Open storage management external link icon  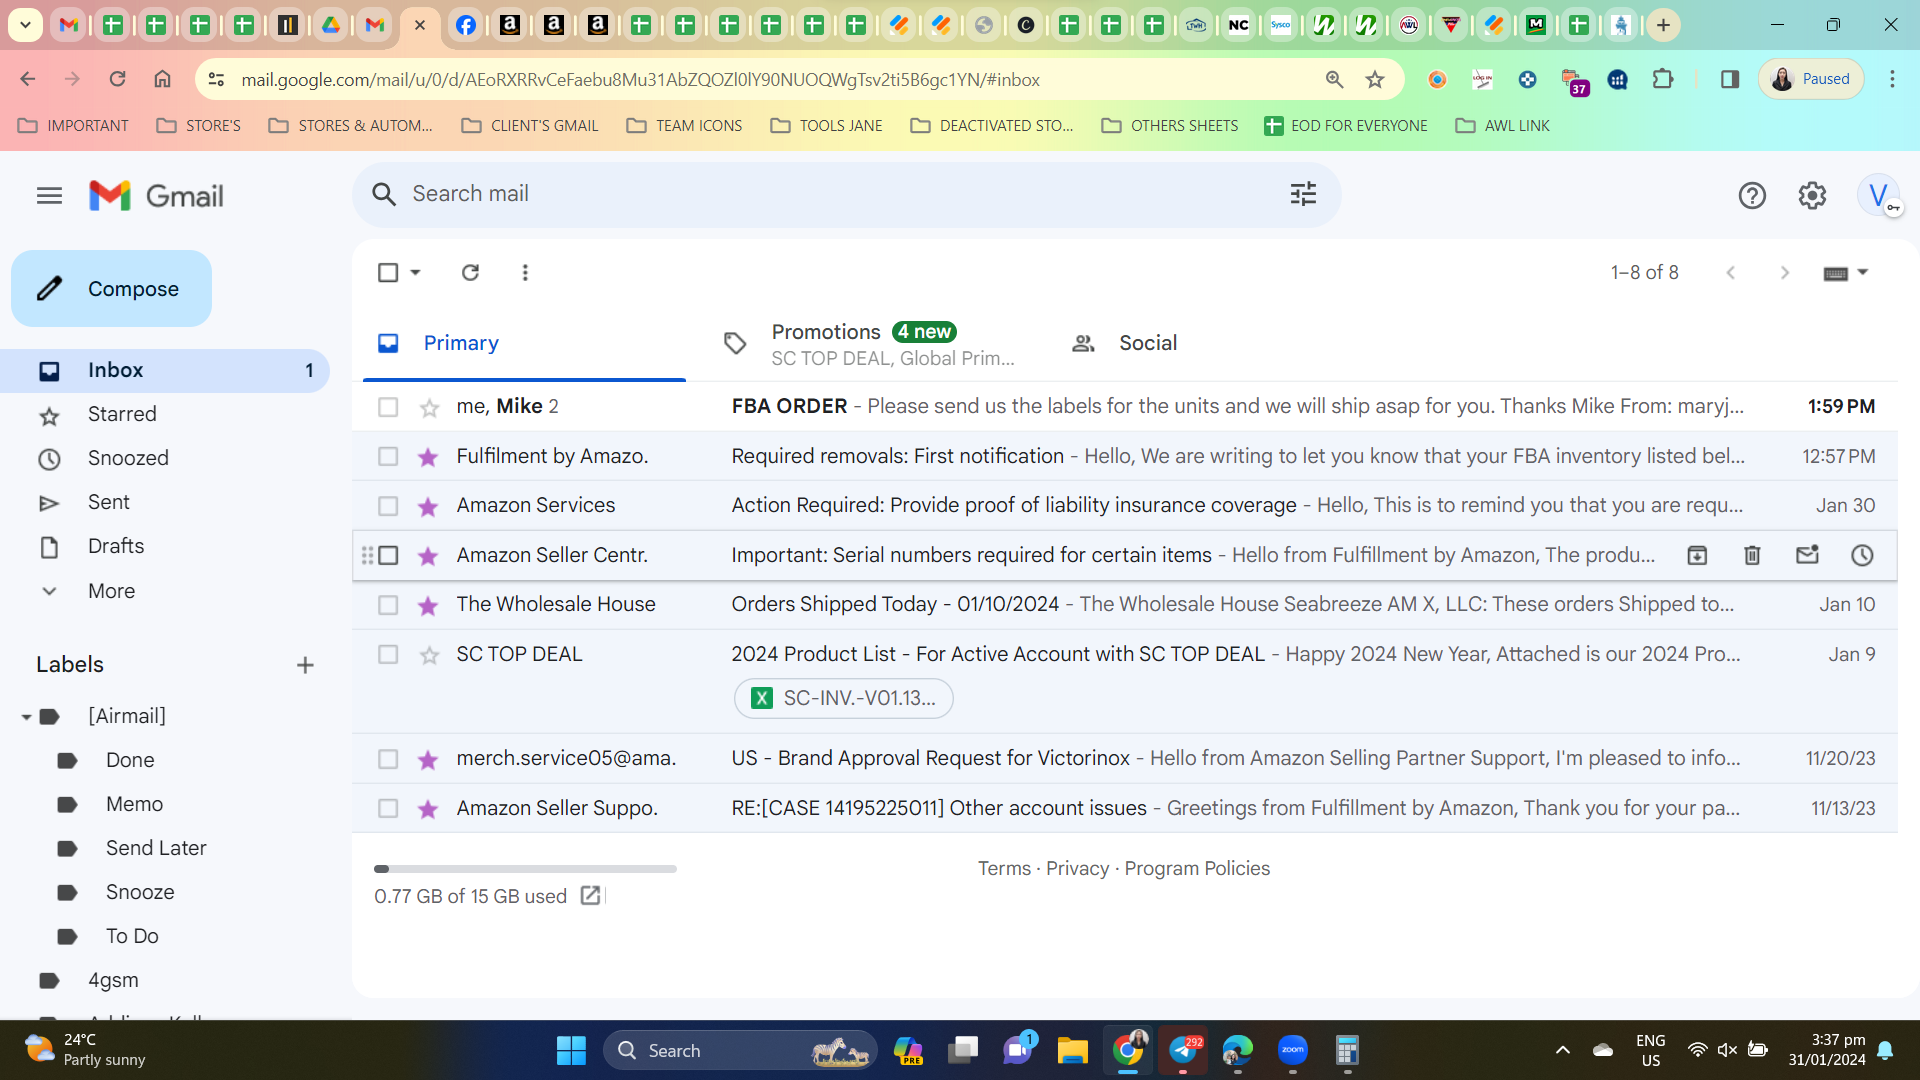point(591,896)
